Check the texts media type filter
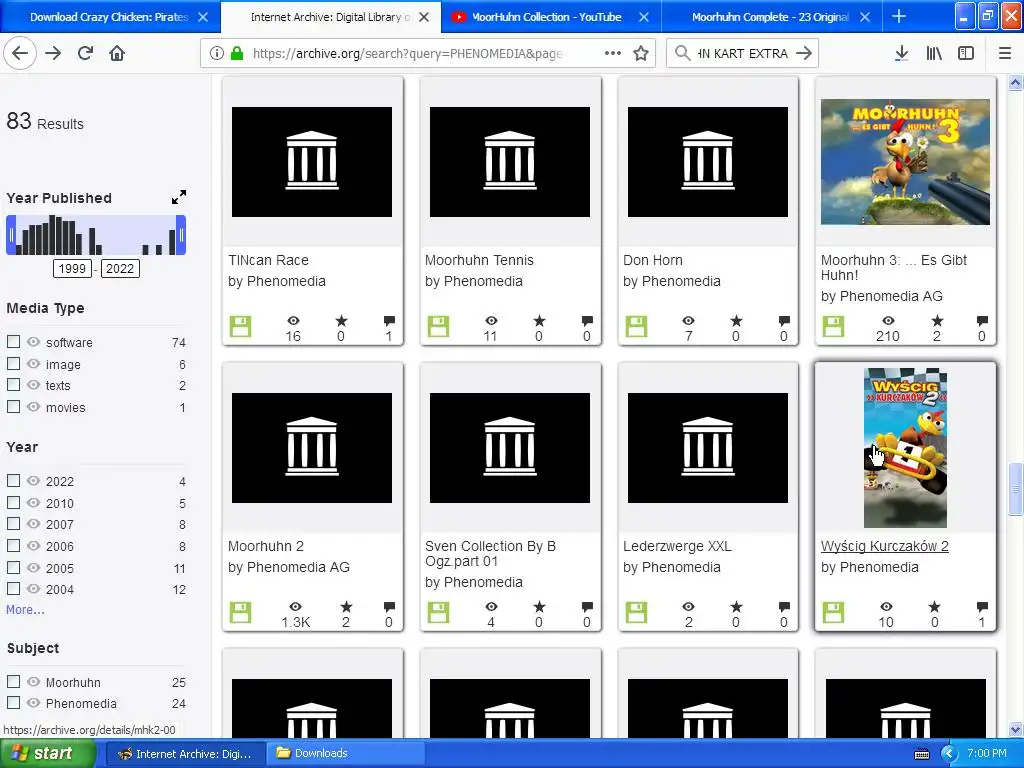1024x768 pixels. (13, 385)
